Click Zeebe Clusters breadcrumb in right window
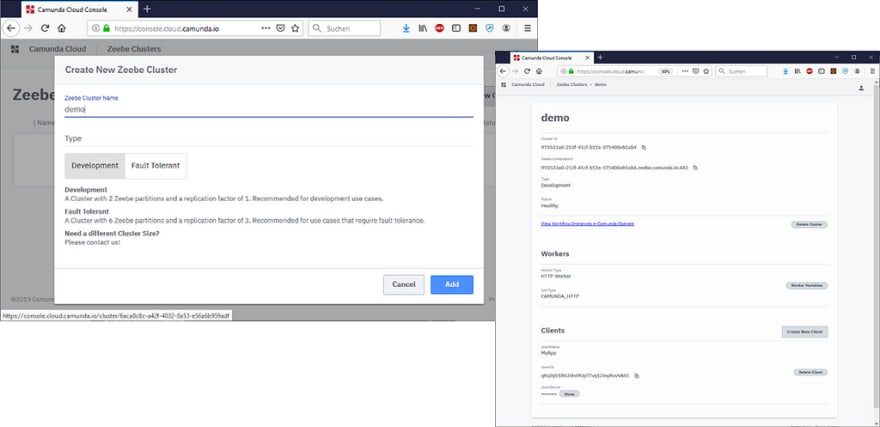880x427 pixels. pyautogui.click(x=571, y=84)
